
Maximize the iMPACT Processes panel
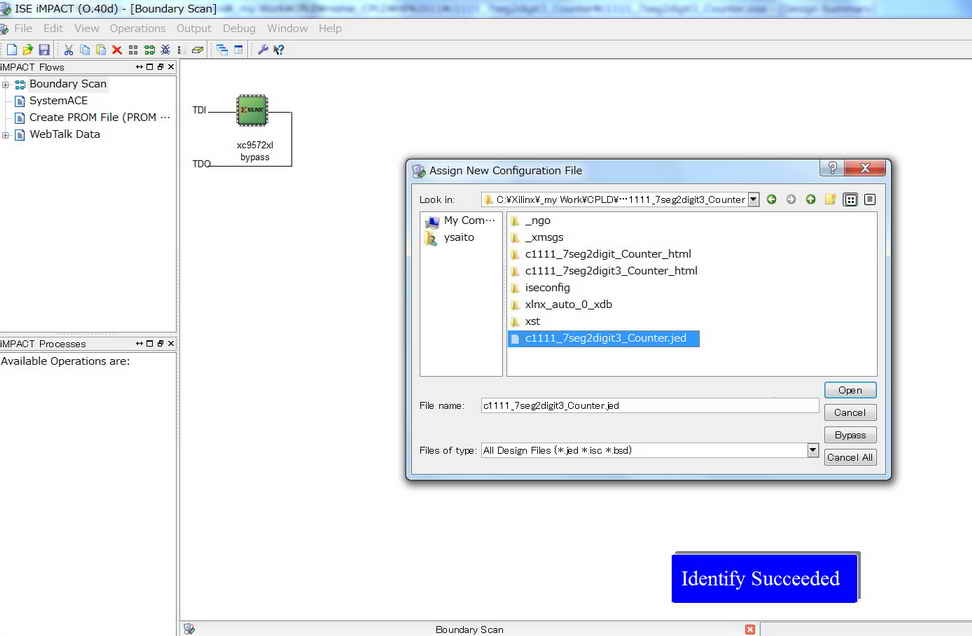tap(149, 343)
